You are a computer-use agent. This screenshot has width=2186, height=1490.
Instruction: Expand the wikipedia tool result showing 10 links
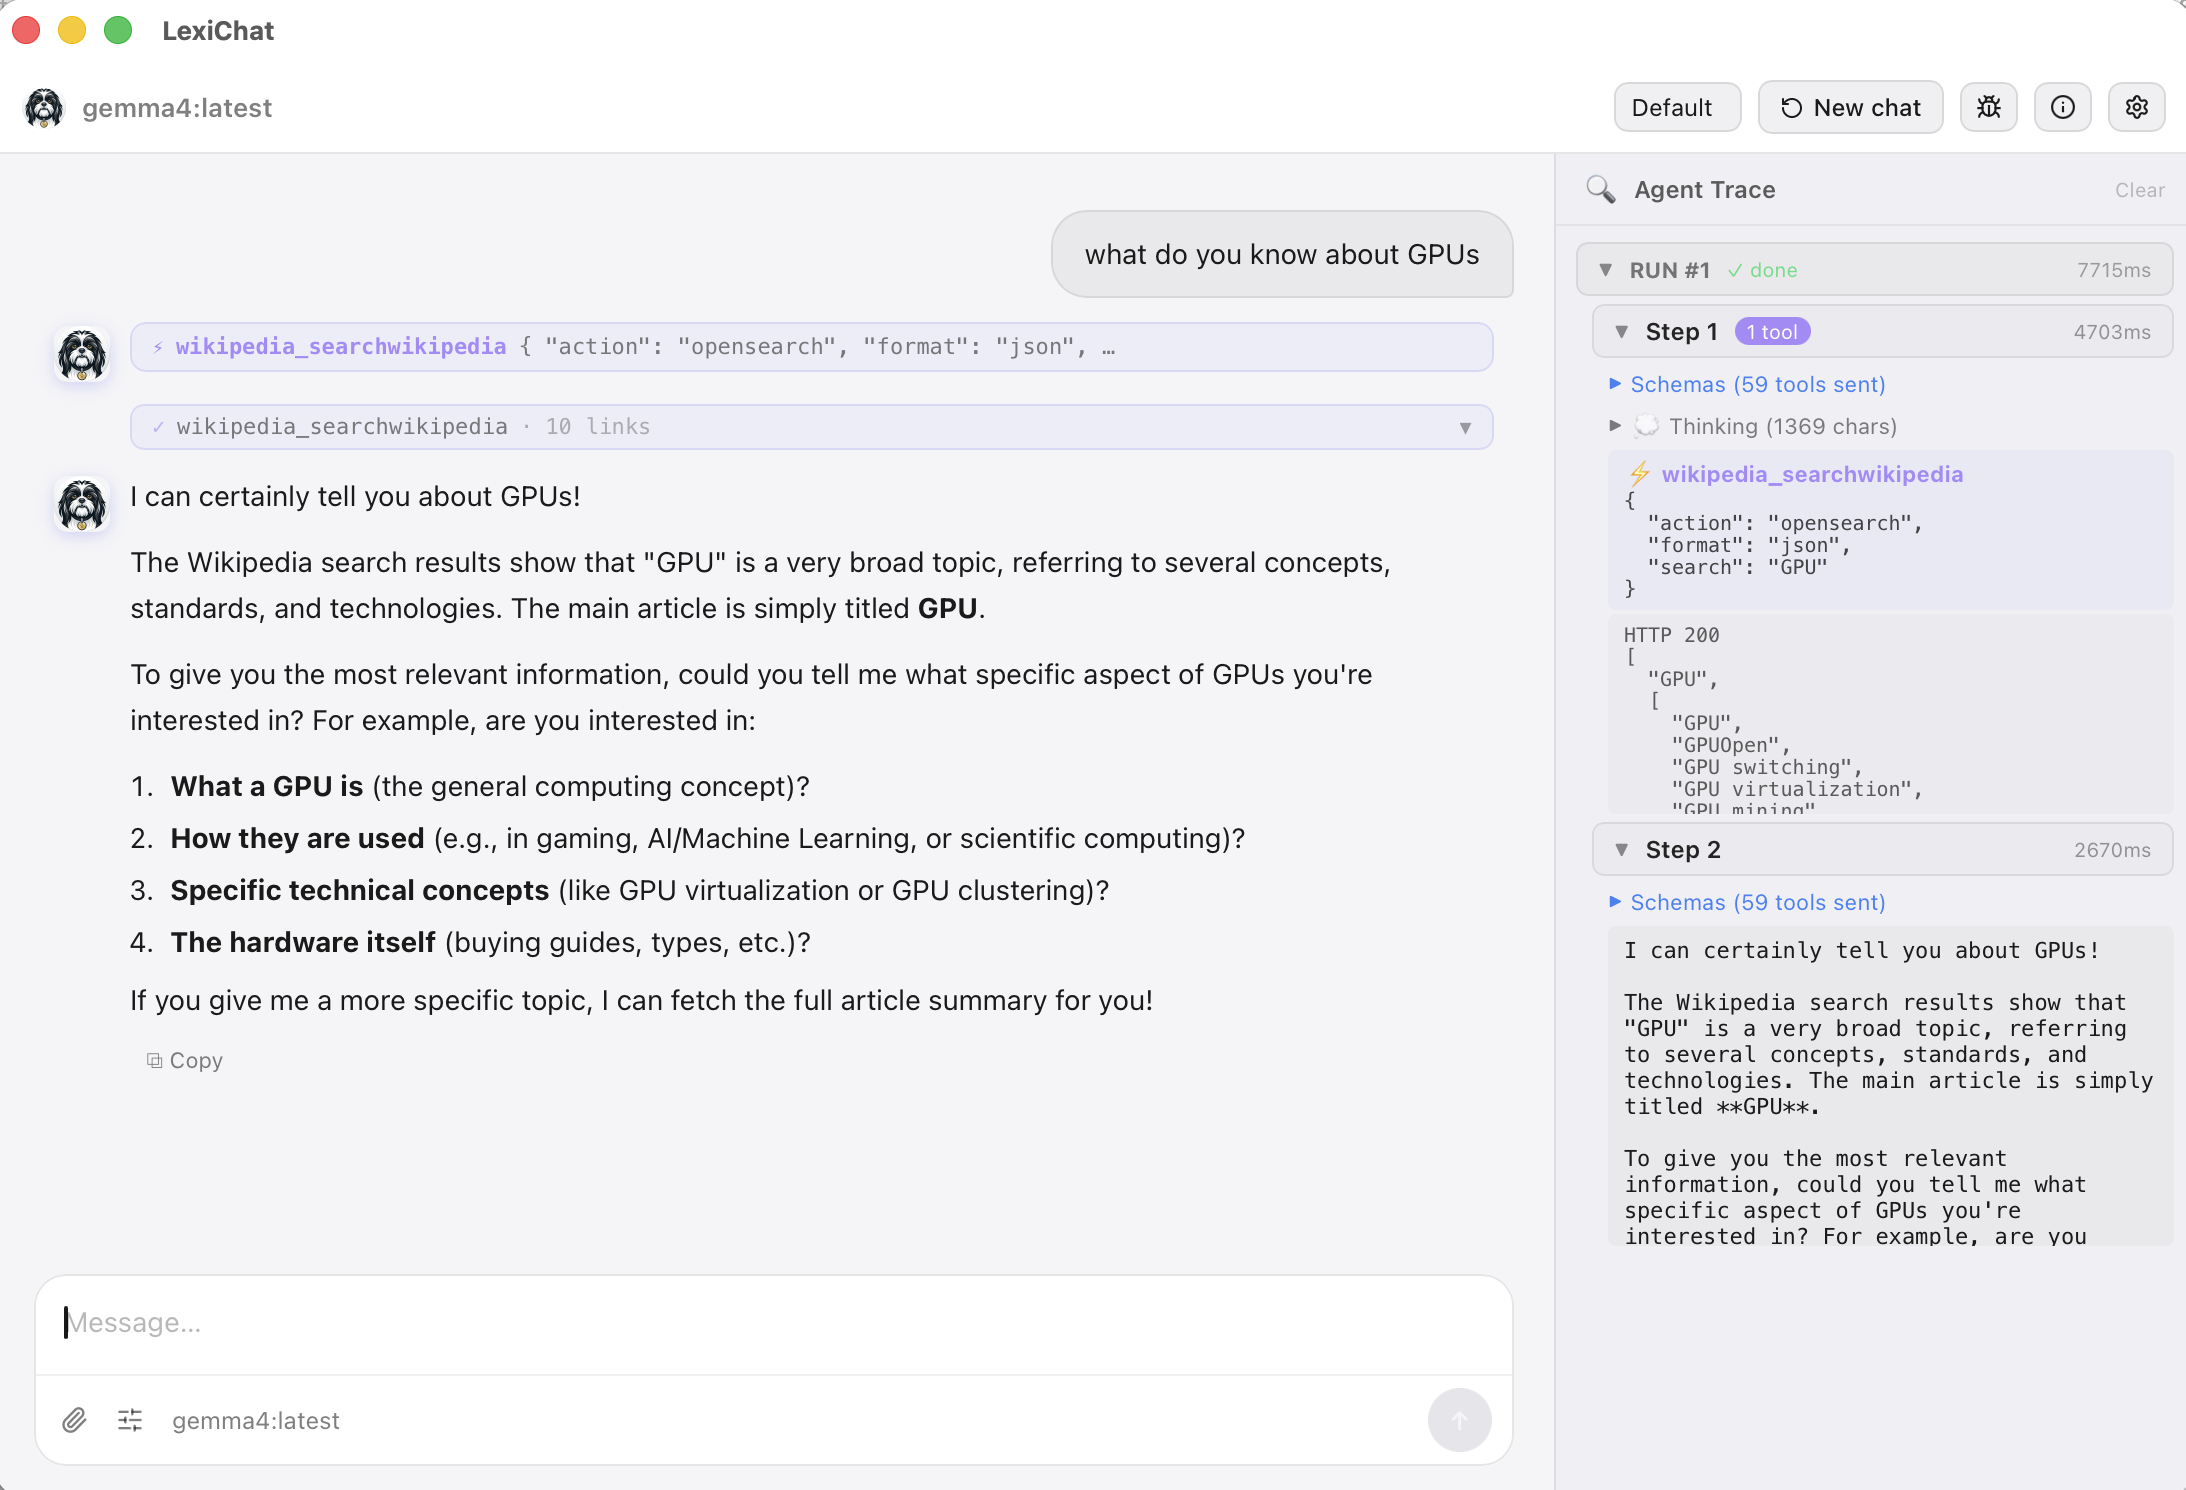[x=1465, y=427]
